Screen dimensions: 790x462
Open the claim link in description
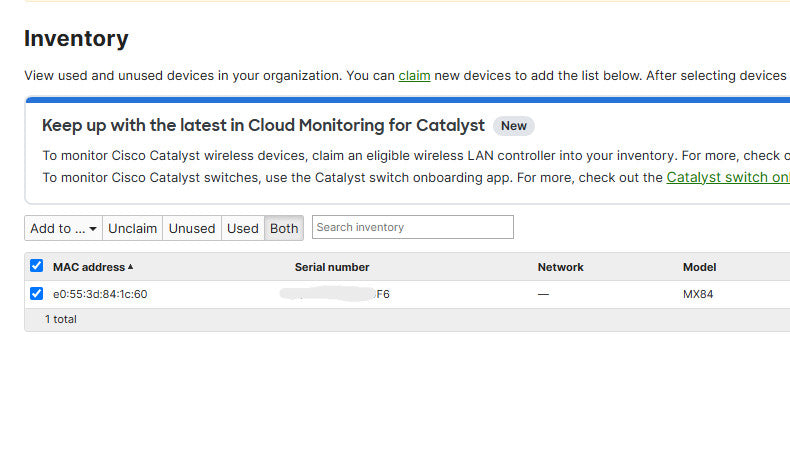coord(414,76)
